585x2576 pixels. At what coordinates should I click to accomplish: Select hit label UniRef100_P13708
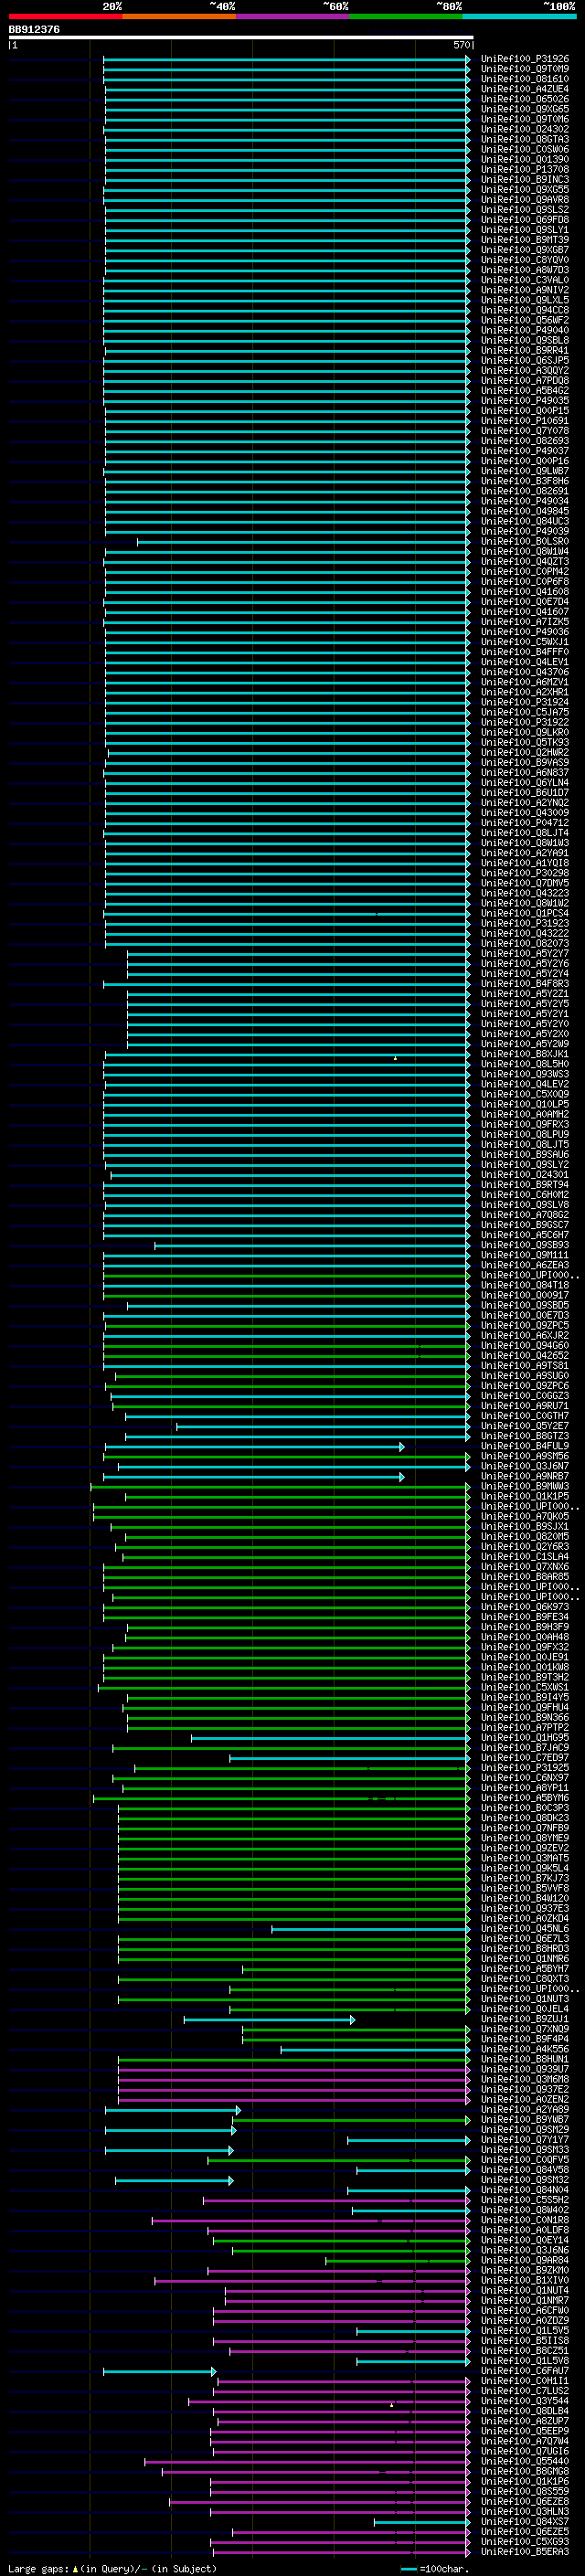[x=525, y=169]
